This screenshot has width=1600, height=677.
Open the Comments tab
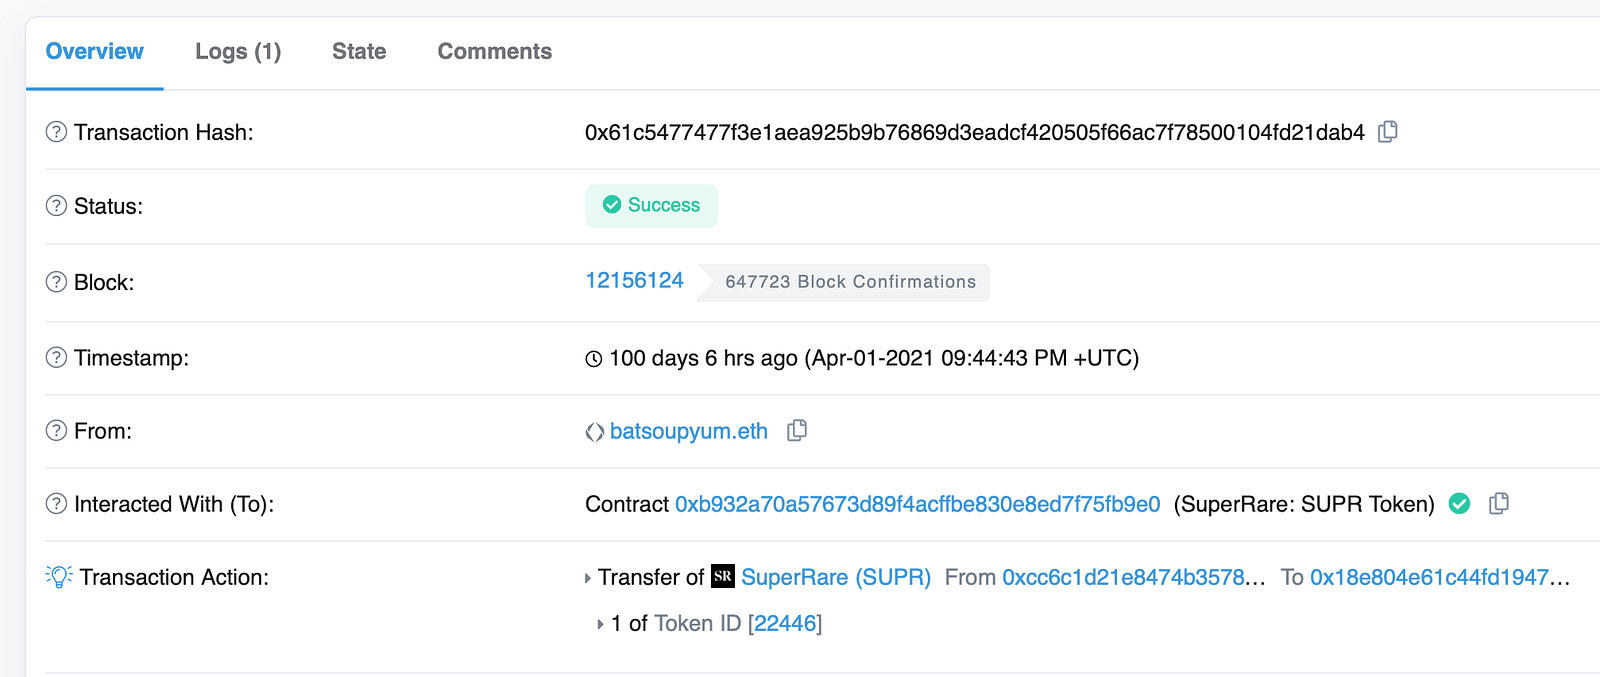pos(494,52)
